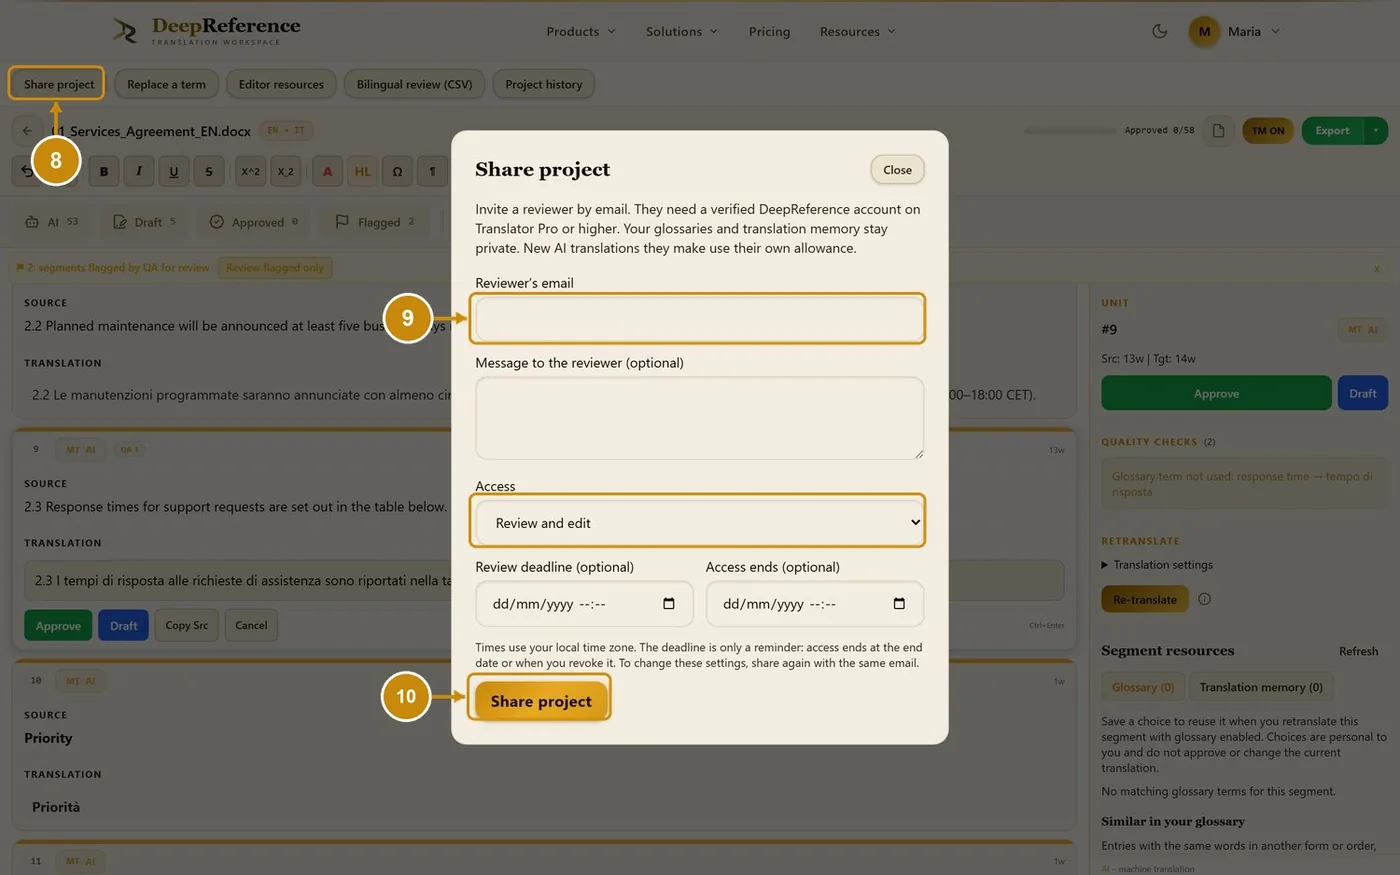Screen dimensions: 1400x875
Task: Apply italic formatting
Action: [x=138, y=171]
